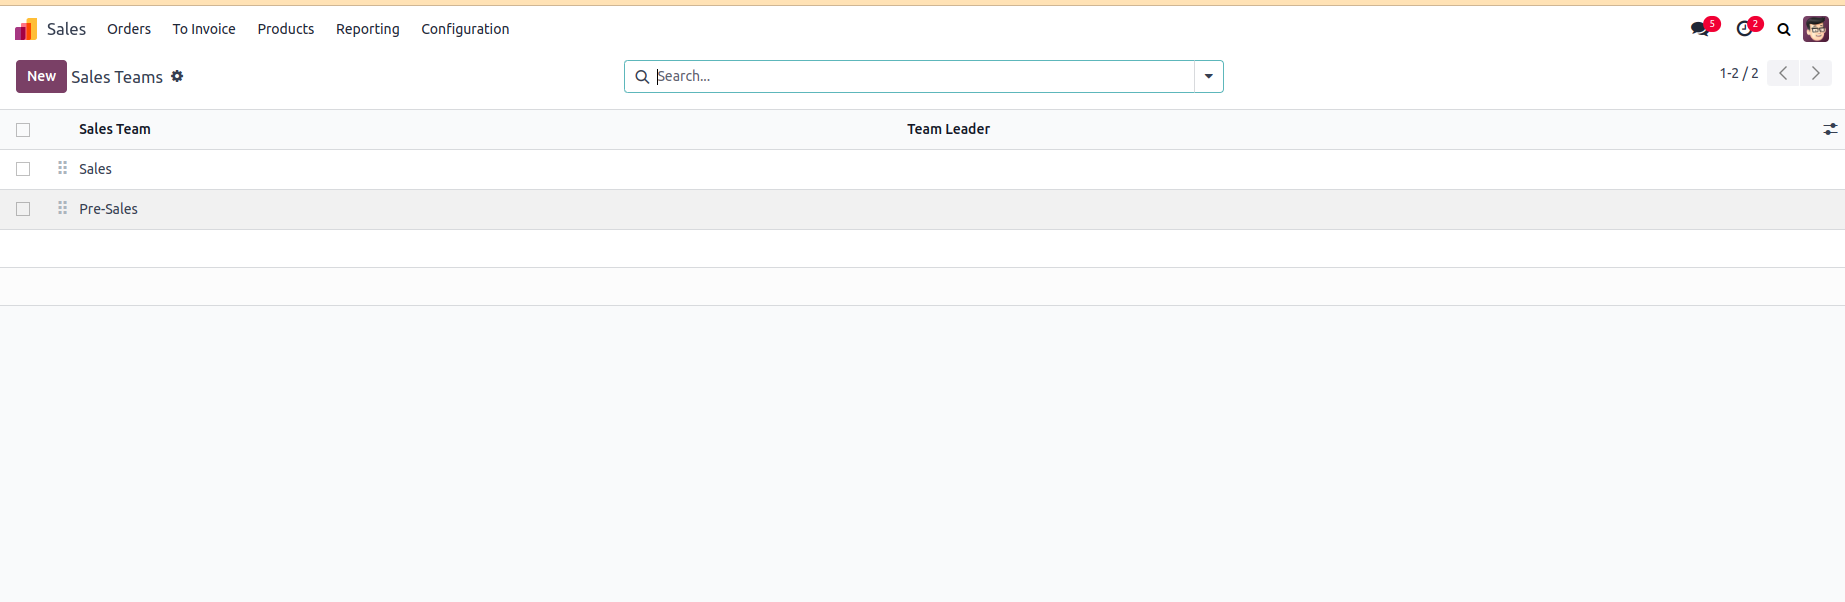
Task: Open the activities clock icon
Action: [x=1745, y=29]
